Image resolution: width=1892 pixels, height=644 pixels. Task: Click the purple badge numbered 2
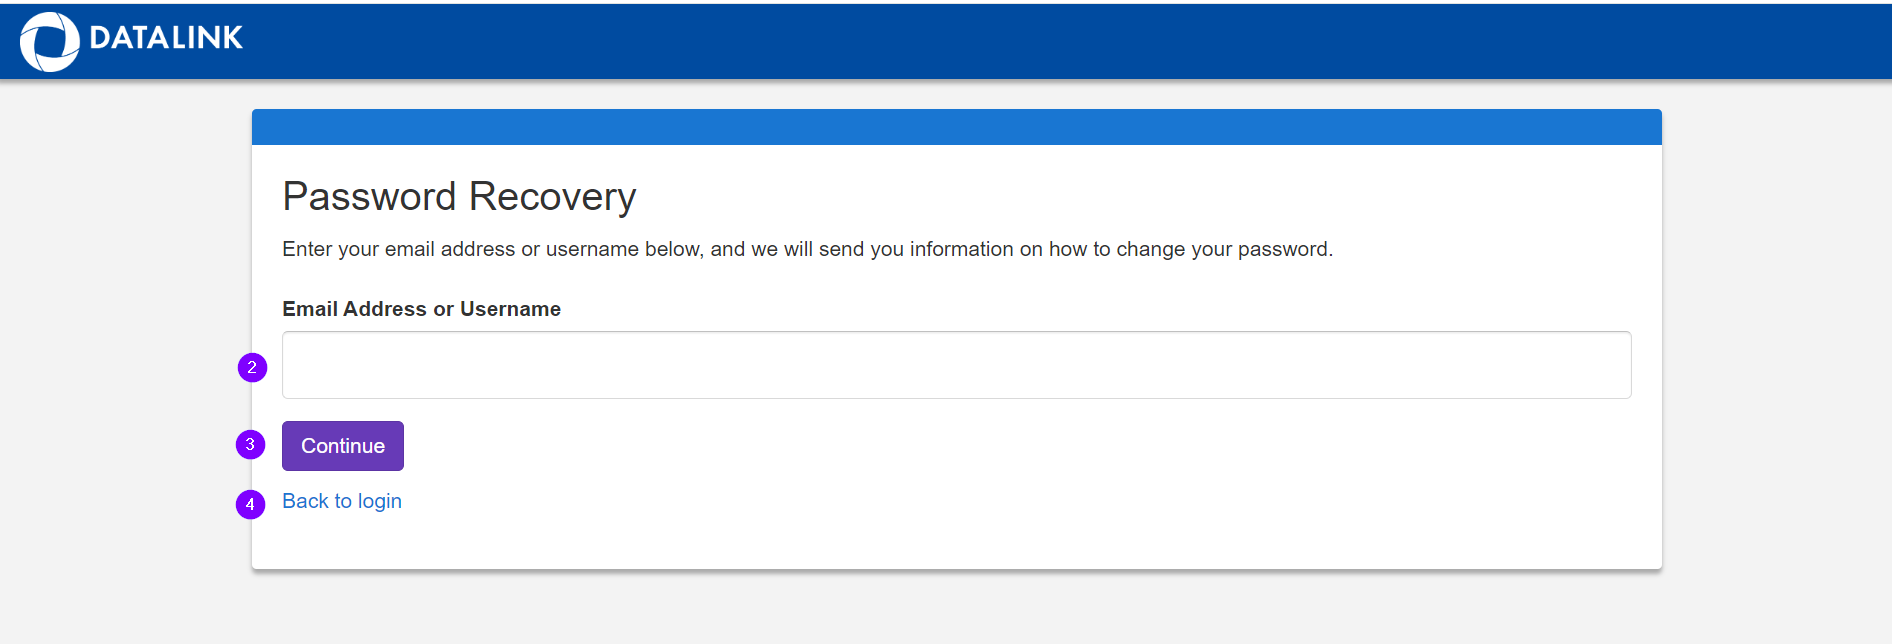coord(251,368)
